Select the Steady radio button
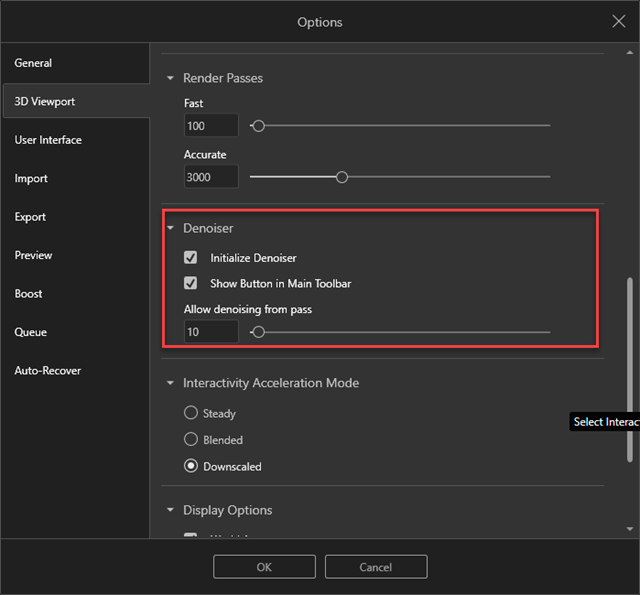 click(191, 413)
